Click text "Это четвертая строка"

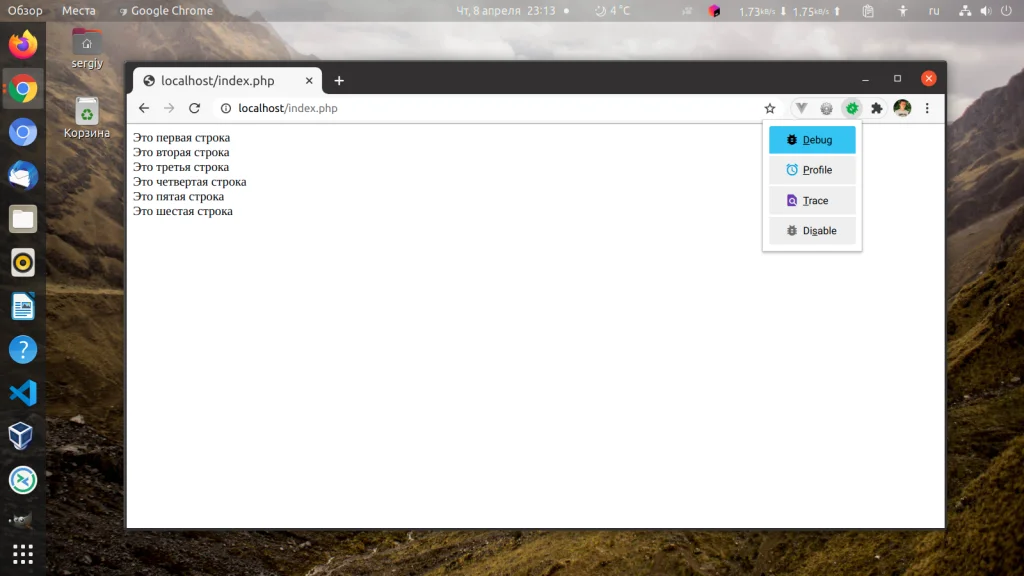click(189, 182)
